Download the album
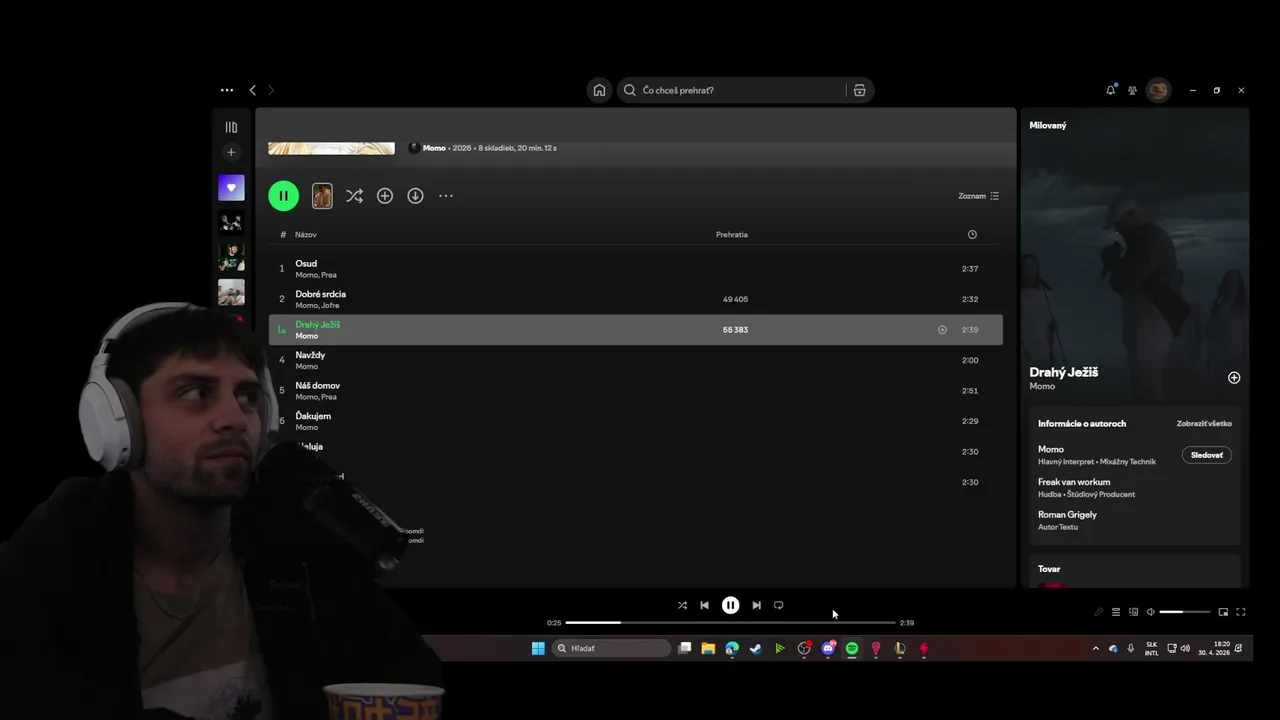Screen dimensions: 1280x720 coord(415,196)
